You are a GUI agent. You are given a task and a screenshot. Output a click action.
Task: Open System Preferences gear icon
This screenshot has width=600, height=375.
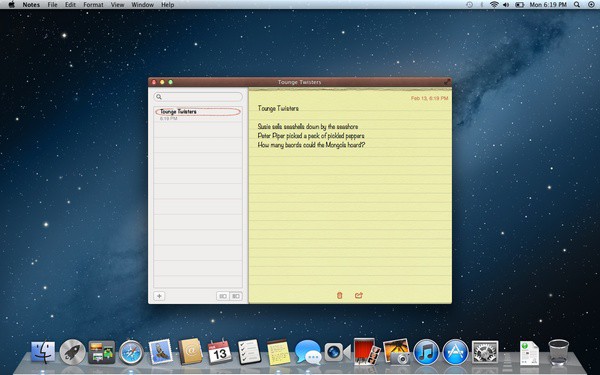pos(485,352)
